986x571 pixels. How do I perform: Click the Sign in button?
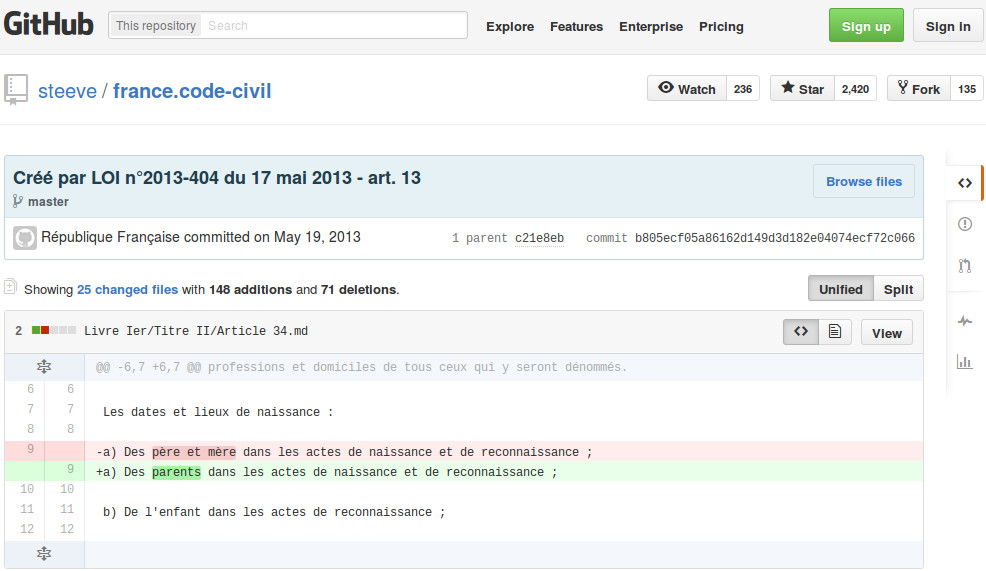(948, 26)
